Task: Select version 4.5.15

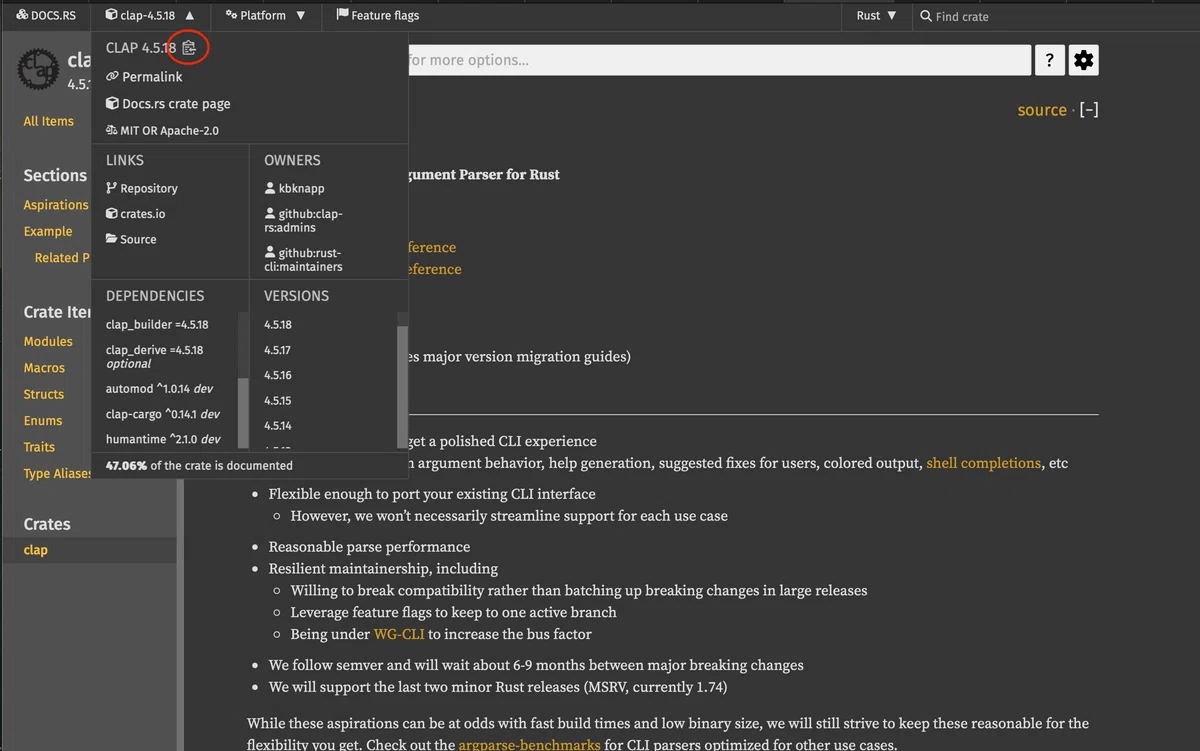Action: pyautogui.click(x=278, y=400)
